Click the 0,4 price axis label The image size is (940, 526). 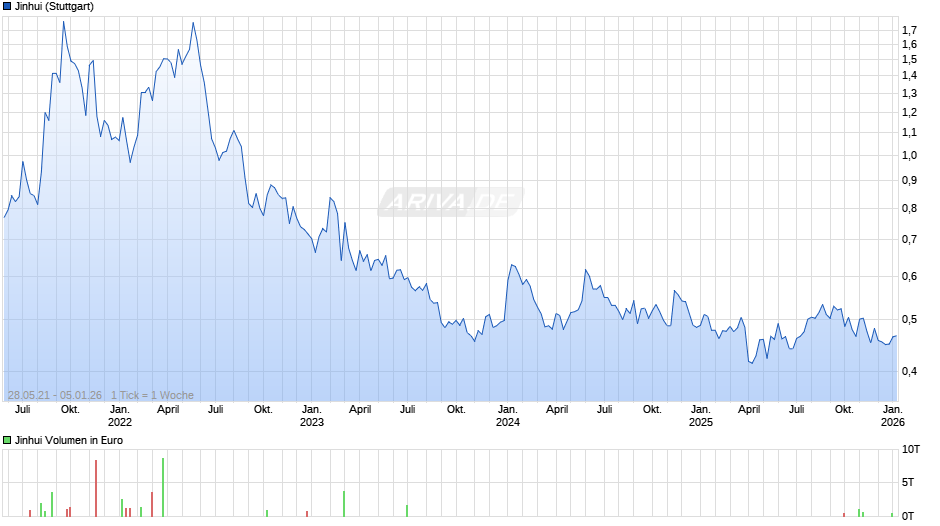909,372
